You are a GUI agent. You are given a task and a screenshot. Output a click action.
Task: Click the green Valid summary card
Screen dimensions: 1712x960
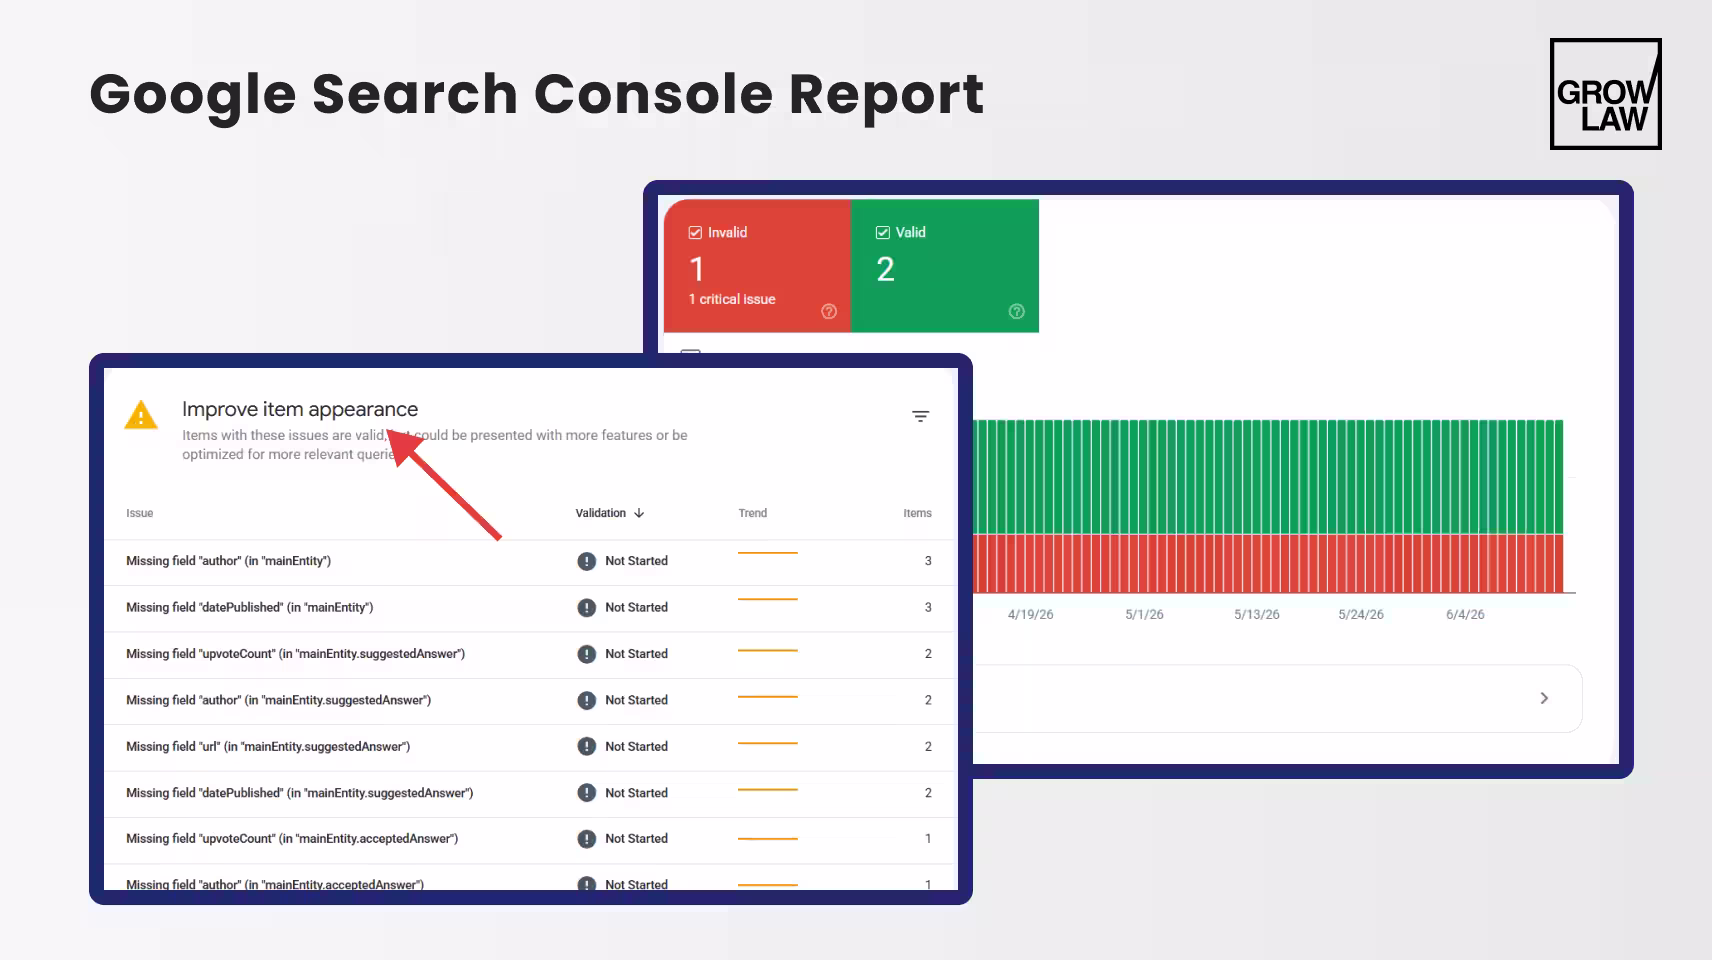point(945,266)
